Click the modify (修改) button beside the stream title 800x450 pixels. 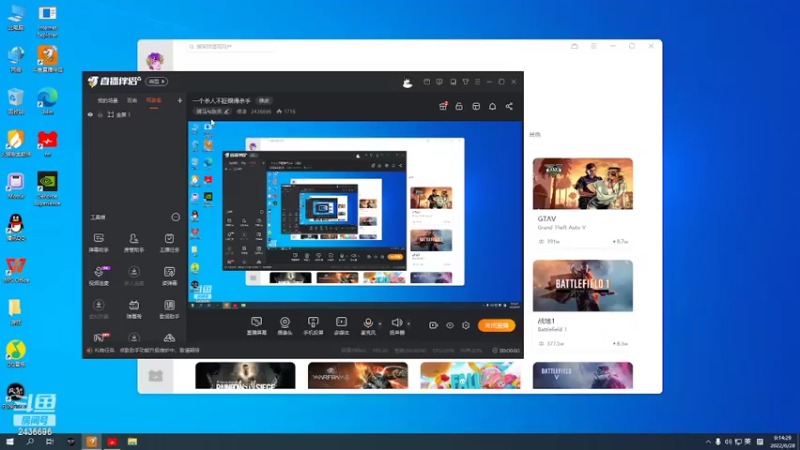tap(264, 101)
